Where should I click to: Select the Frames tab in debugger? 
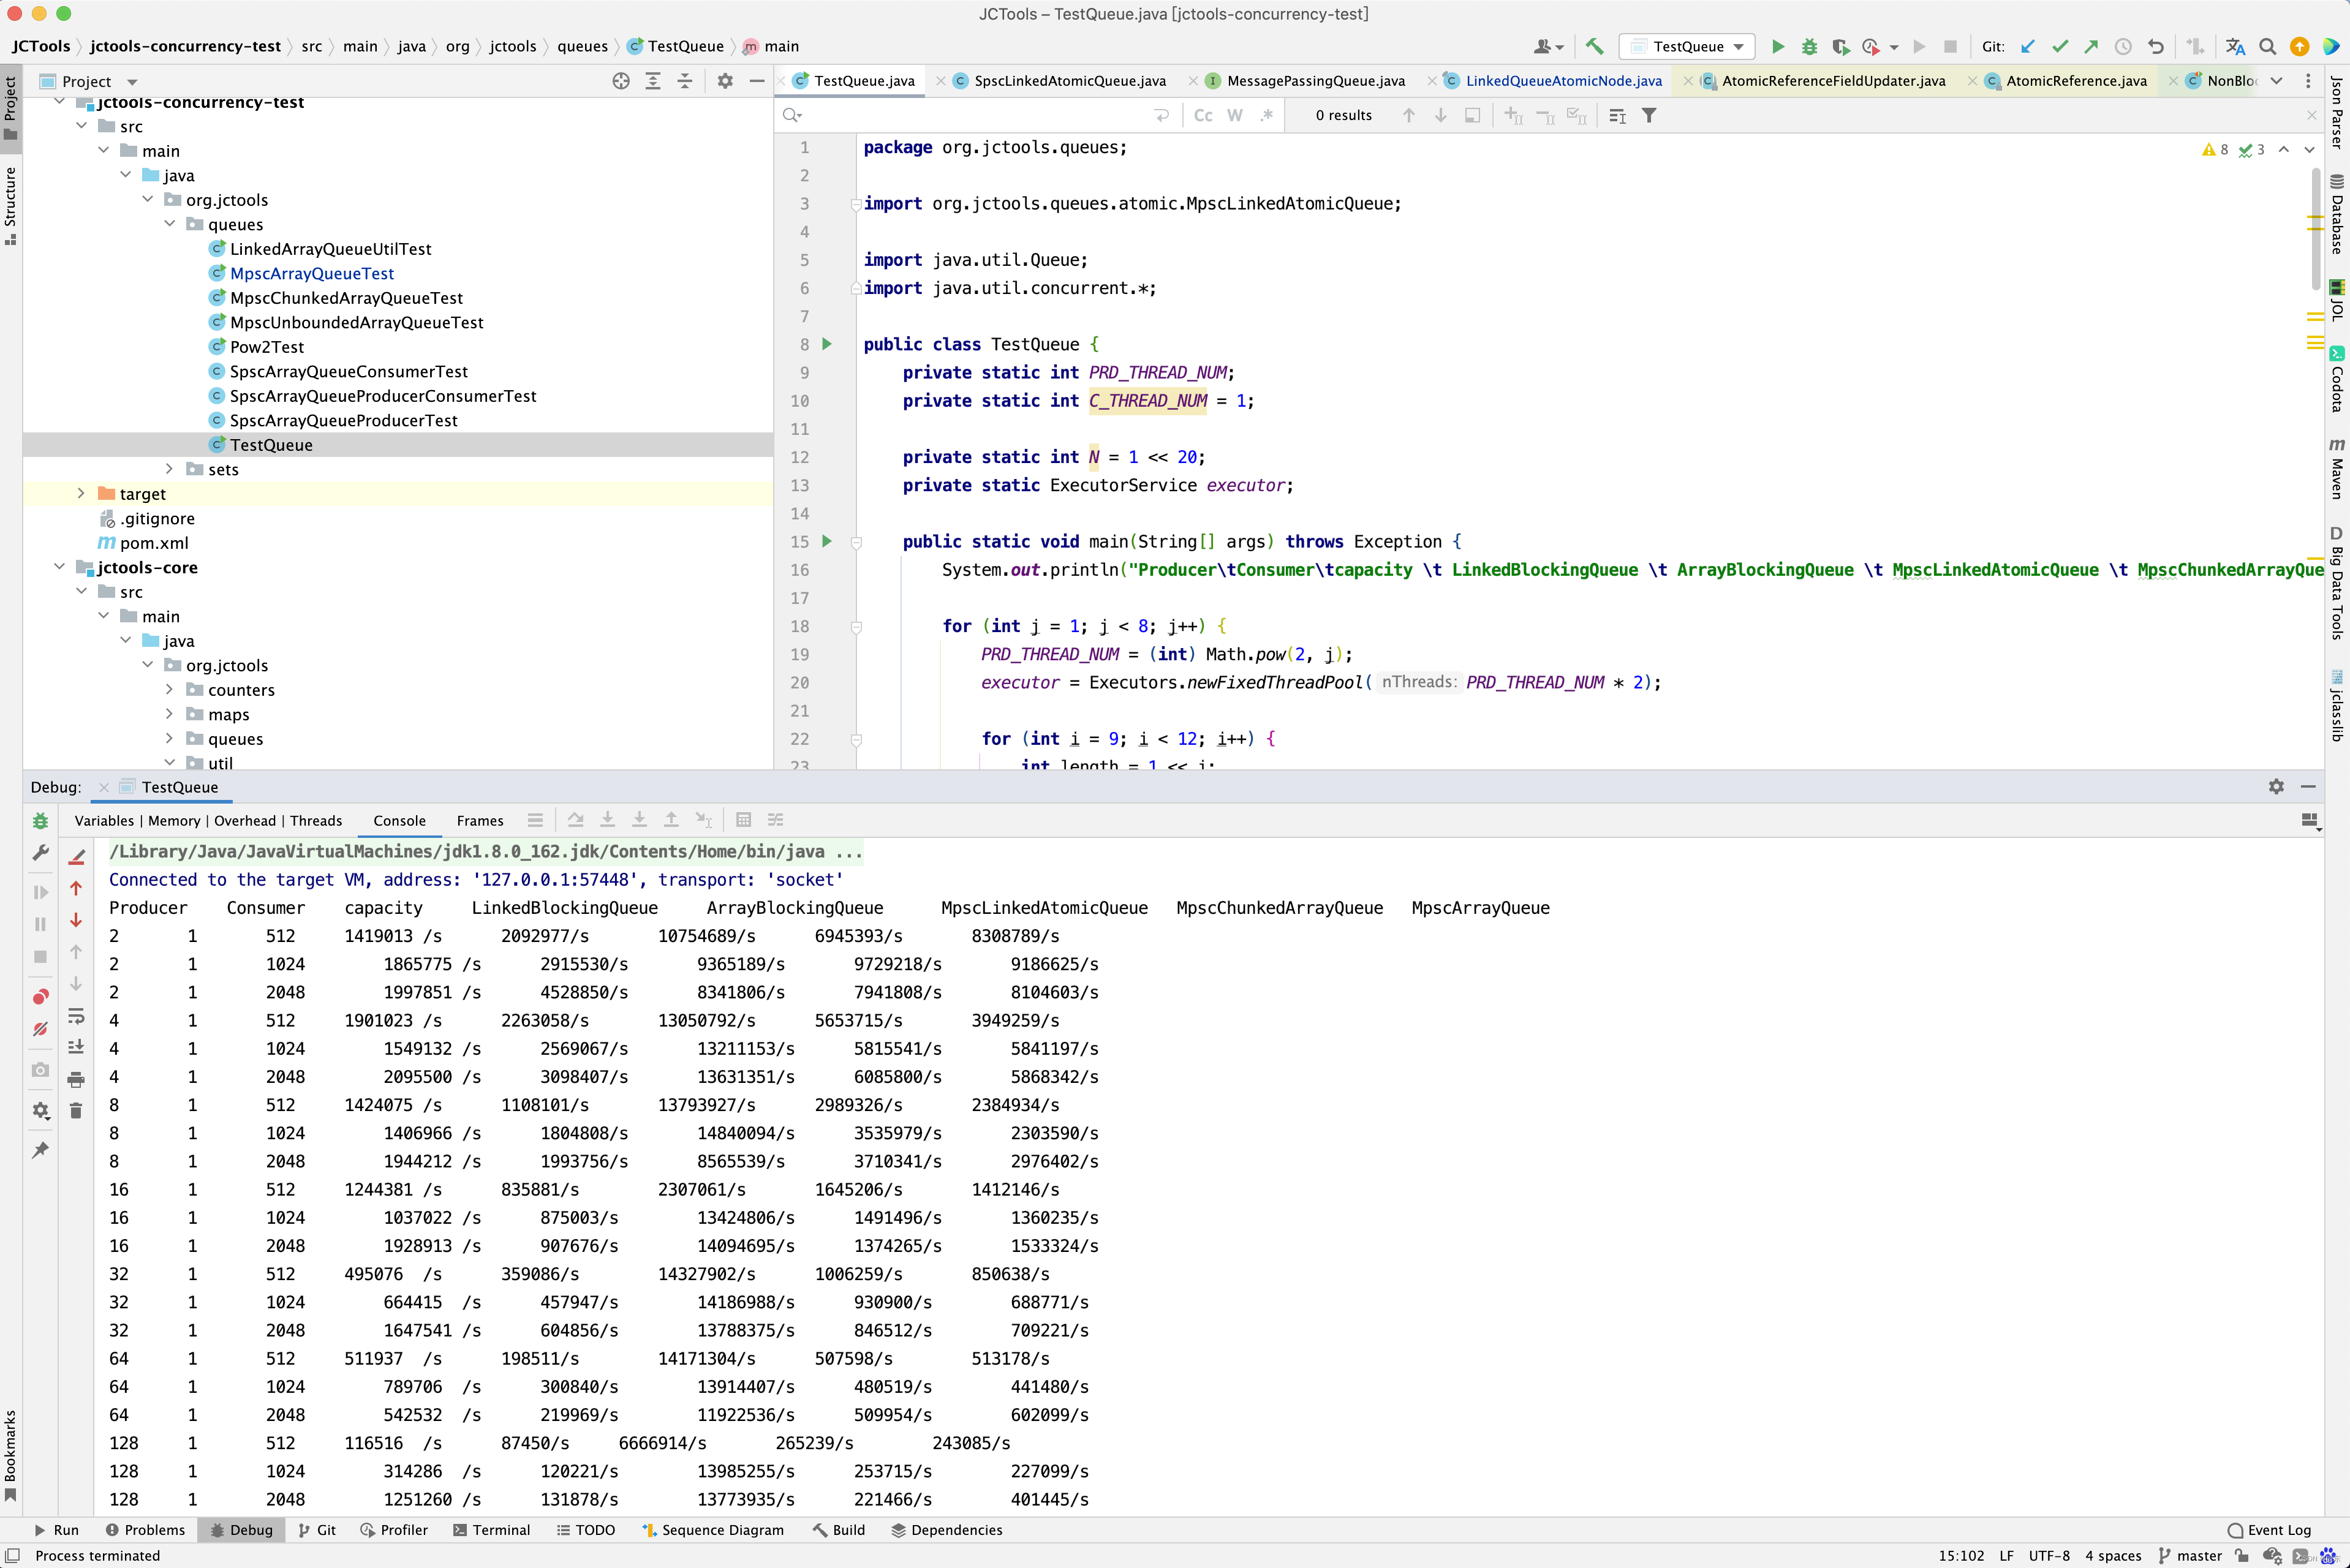click(480, 820)
